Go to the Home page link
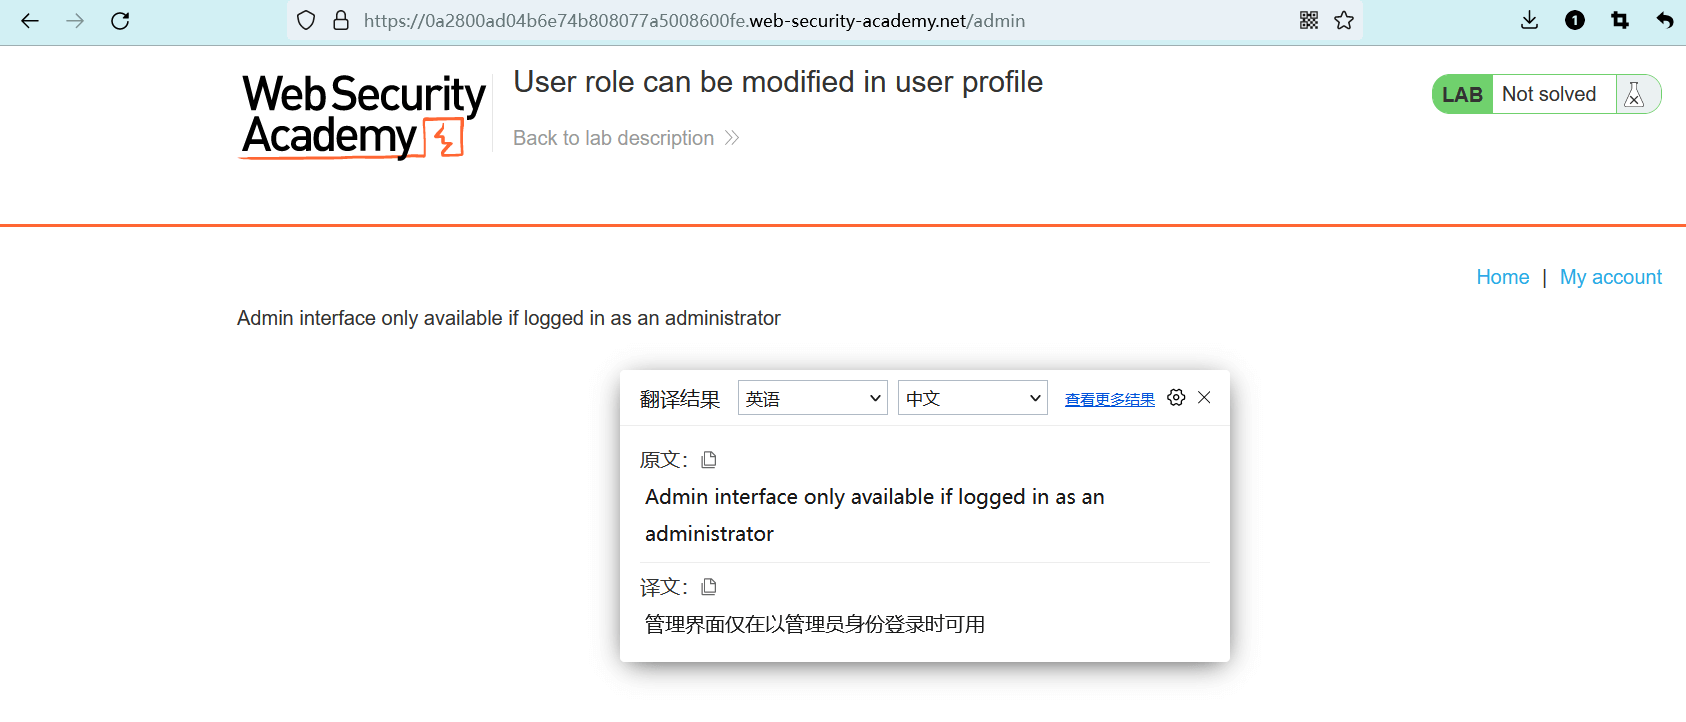Image resolution: width=1686 pixels, height=722 pixels. [x=1502, y=277]
